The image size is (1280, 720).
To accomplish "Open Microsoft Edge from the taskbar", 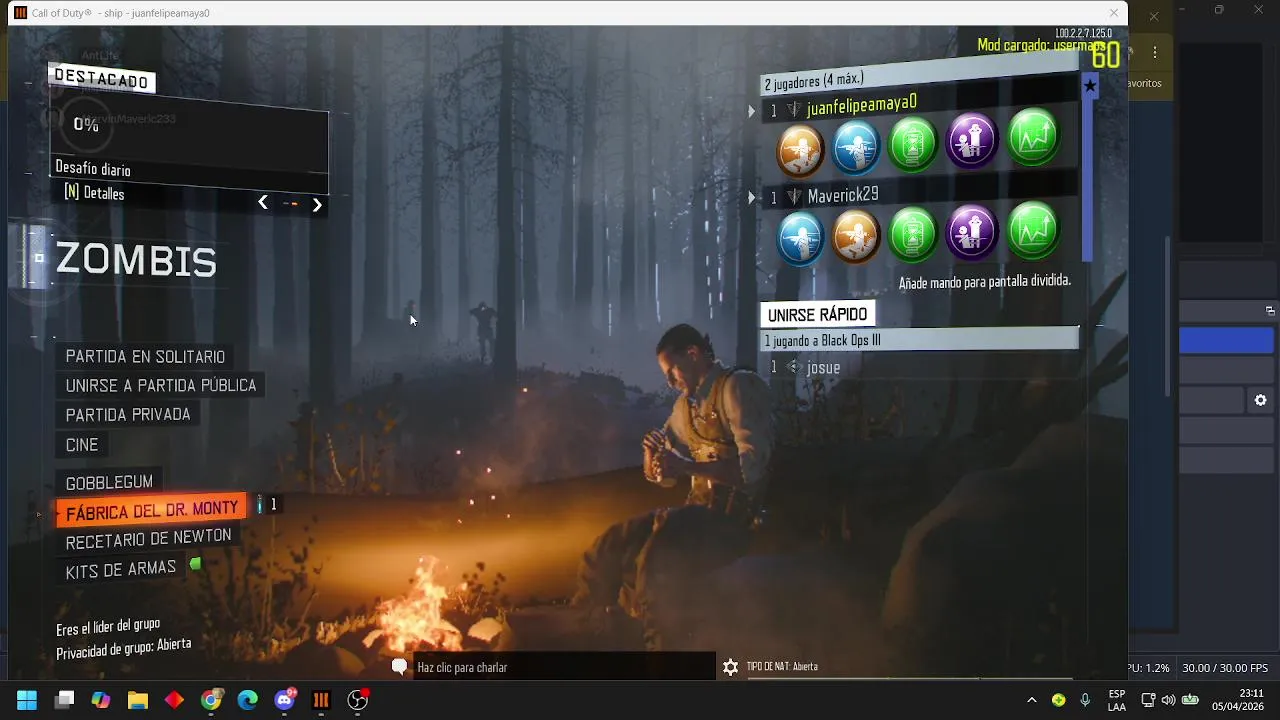I will [248, 700].
